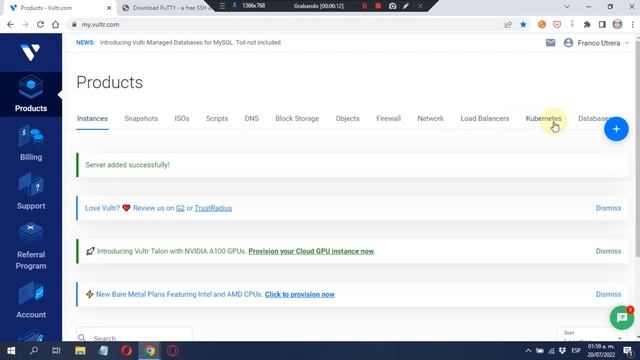Switch to the ISOs tab

pos(182,118)
